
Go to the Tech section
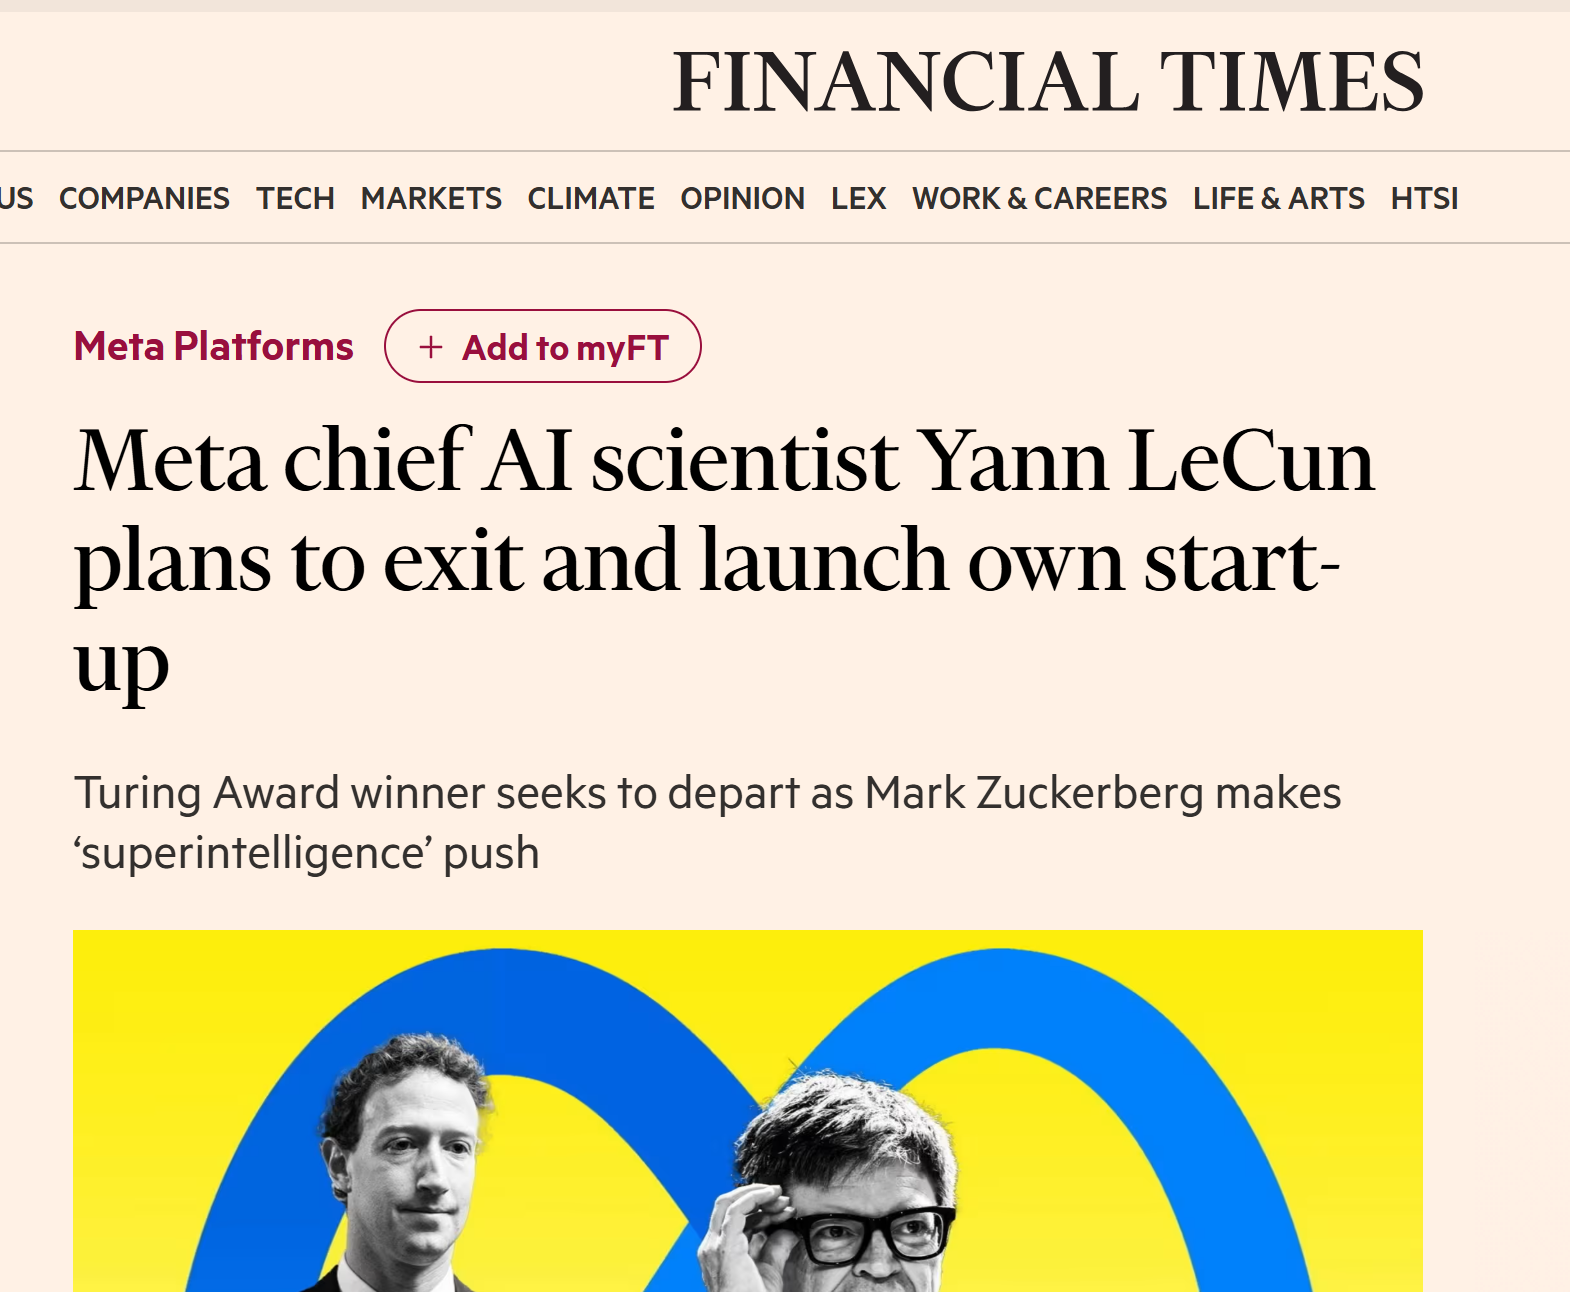295,199
